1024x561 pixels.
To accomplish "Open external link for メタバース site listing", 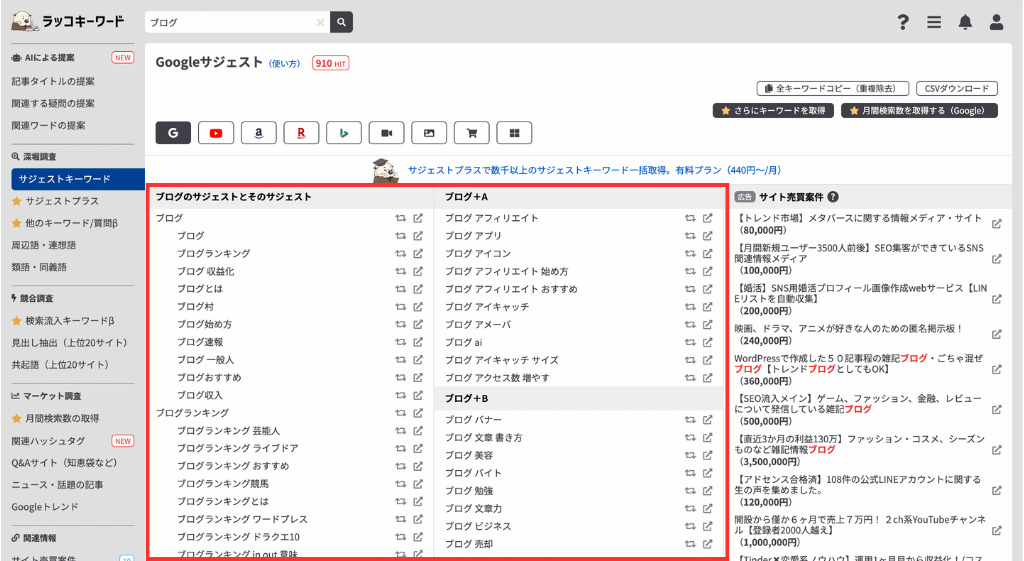I will pos(997,224).
